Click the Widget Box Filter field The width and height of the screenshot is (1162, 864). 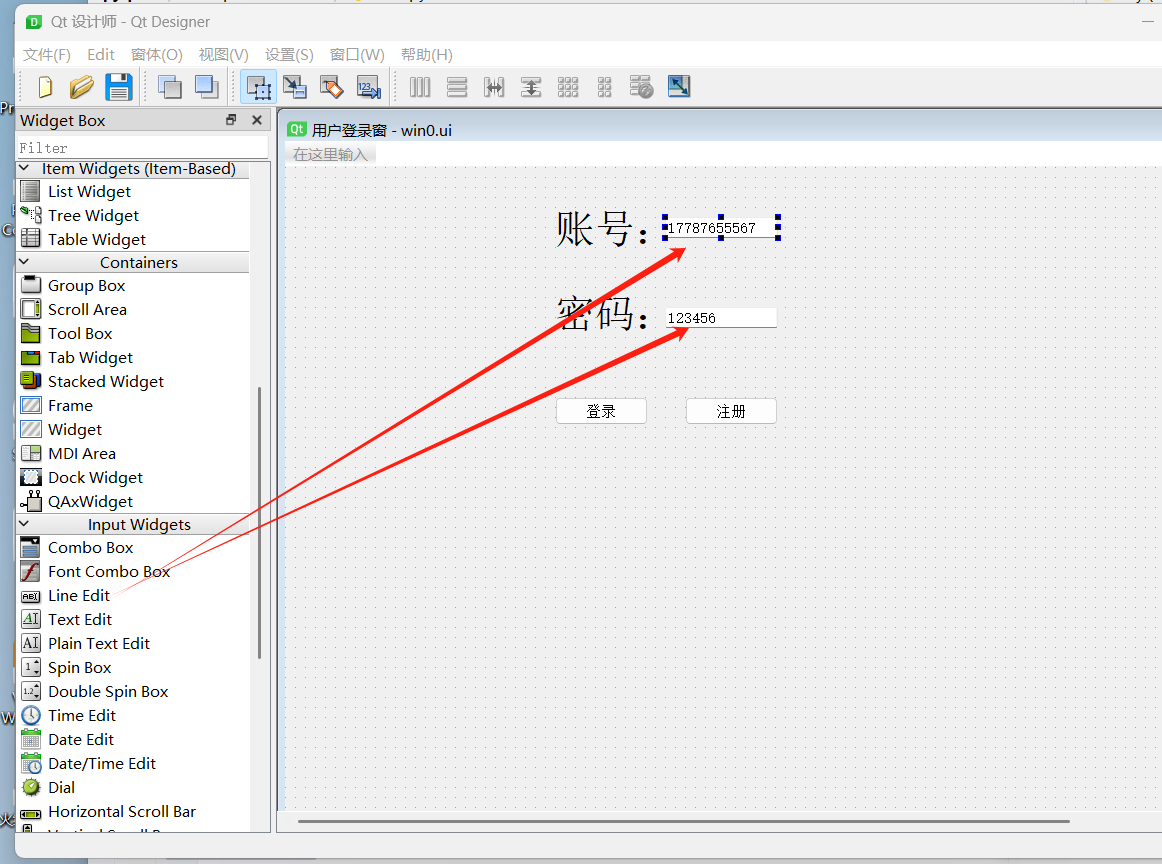point(142,147)
